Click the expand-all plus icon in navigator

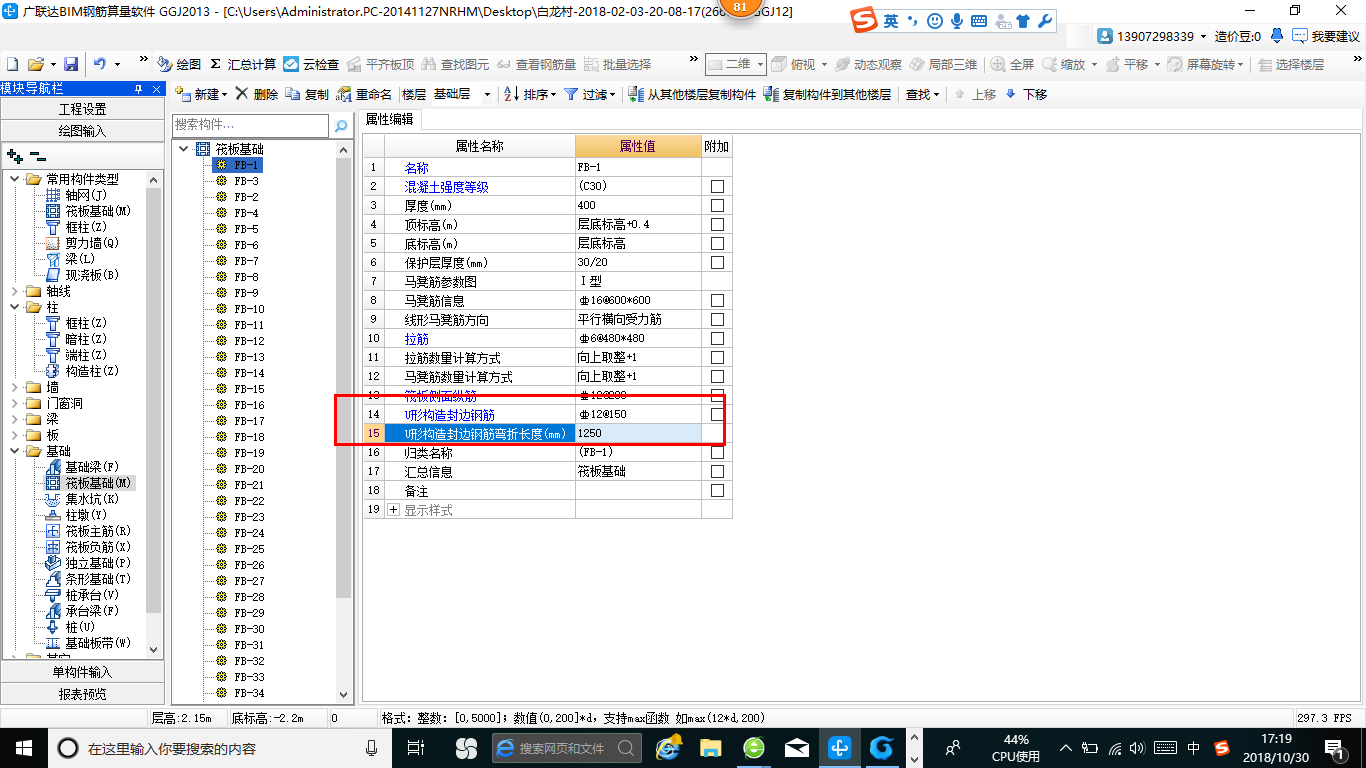14,156
